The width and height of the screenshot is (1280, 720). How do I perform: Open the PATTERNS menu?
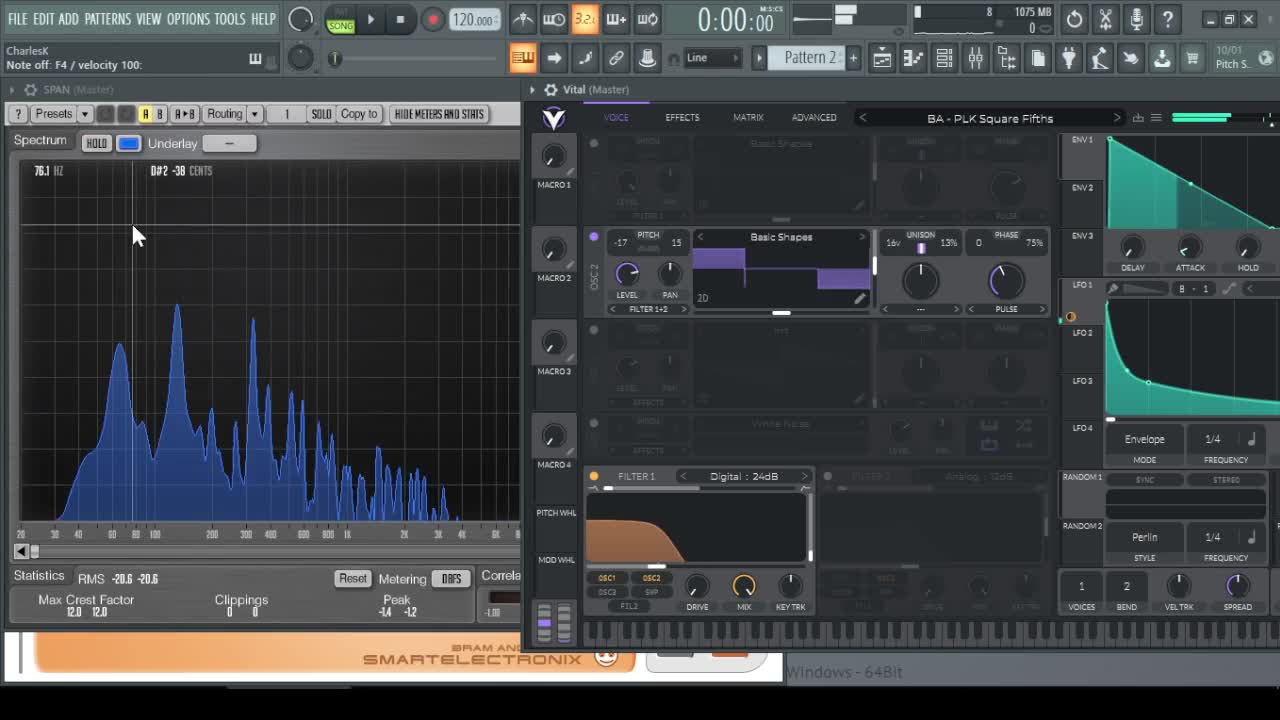tap(107, 19)
